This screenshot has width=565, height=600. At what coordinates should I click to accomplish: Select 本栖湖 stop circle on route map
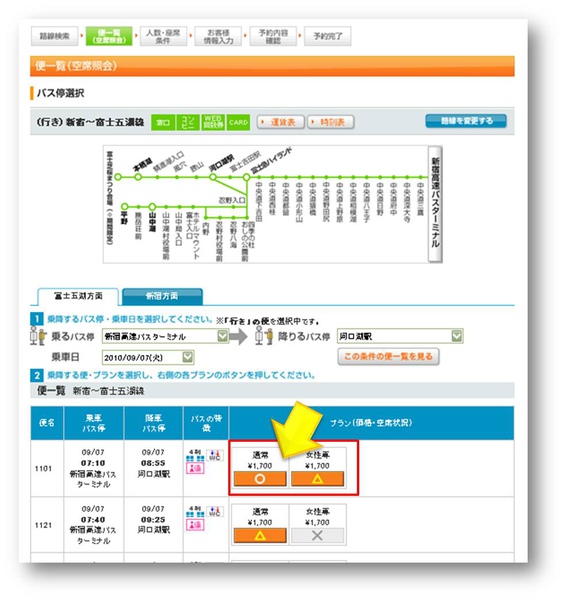click(138, 177)
